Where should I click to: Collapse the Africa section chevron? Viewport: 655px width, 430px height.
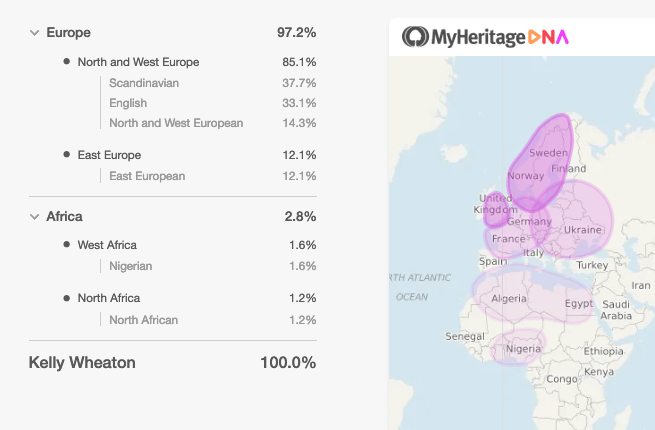35,216
